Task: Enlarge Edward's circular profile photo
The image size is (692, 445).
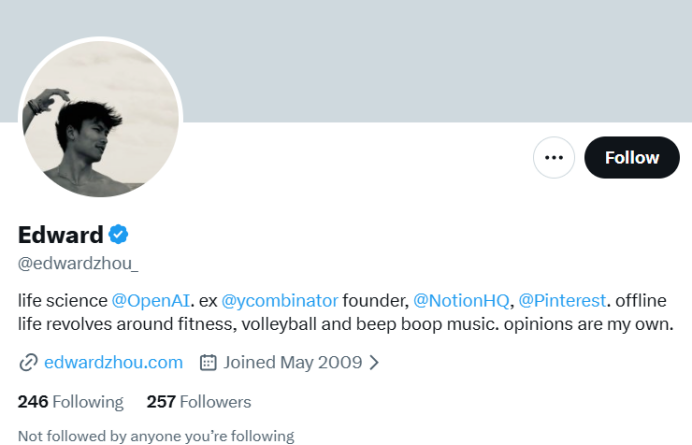Action: click(x=100, y=123)
